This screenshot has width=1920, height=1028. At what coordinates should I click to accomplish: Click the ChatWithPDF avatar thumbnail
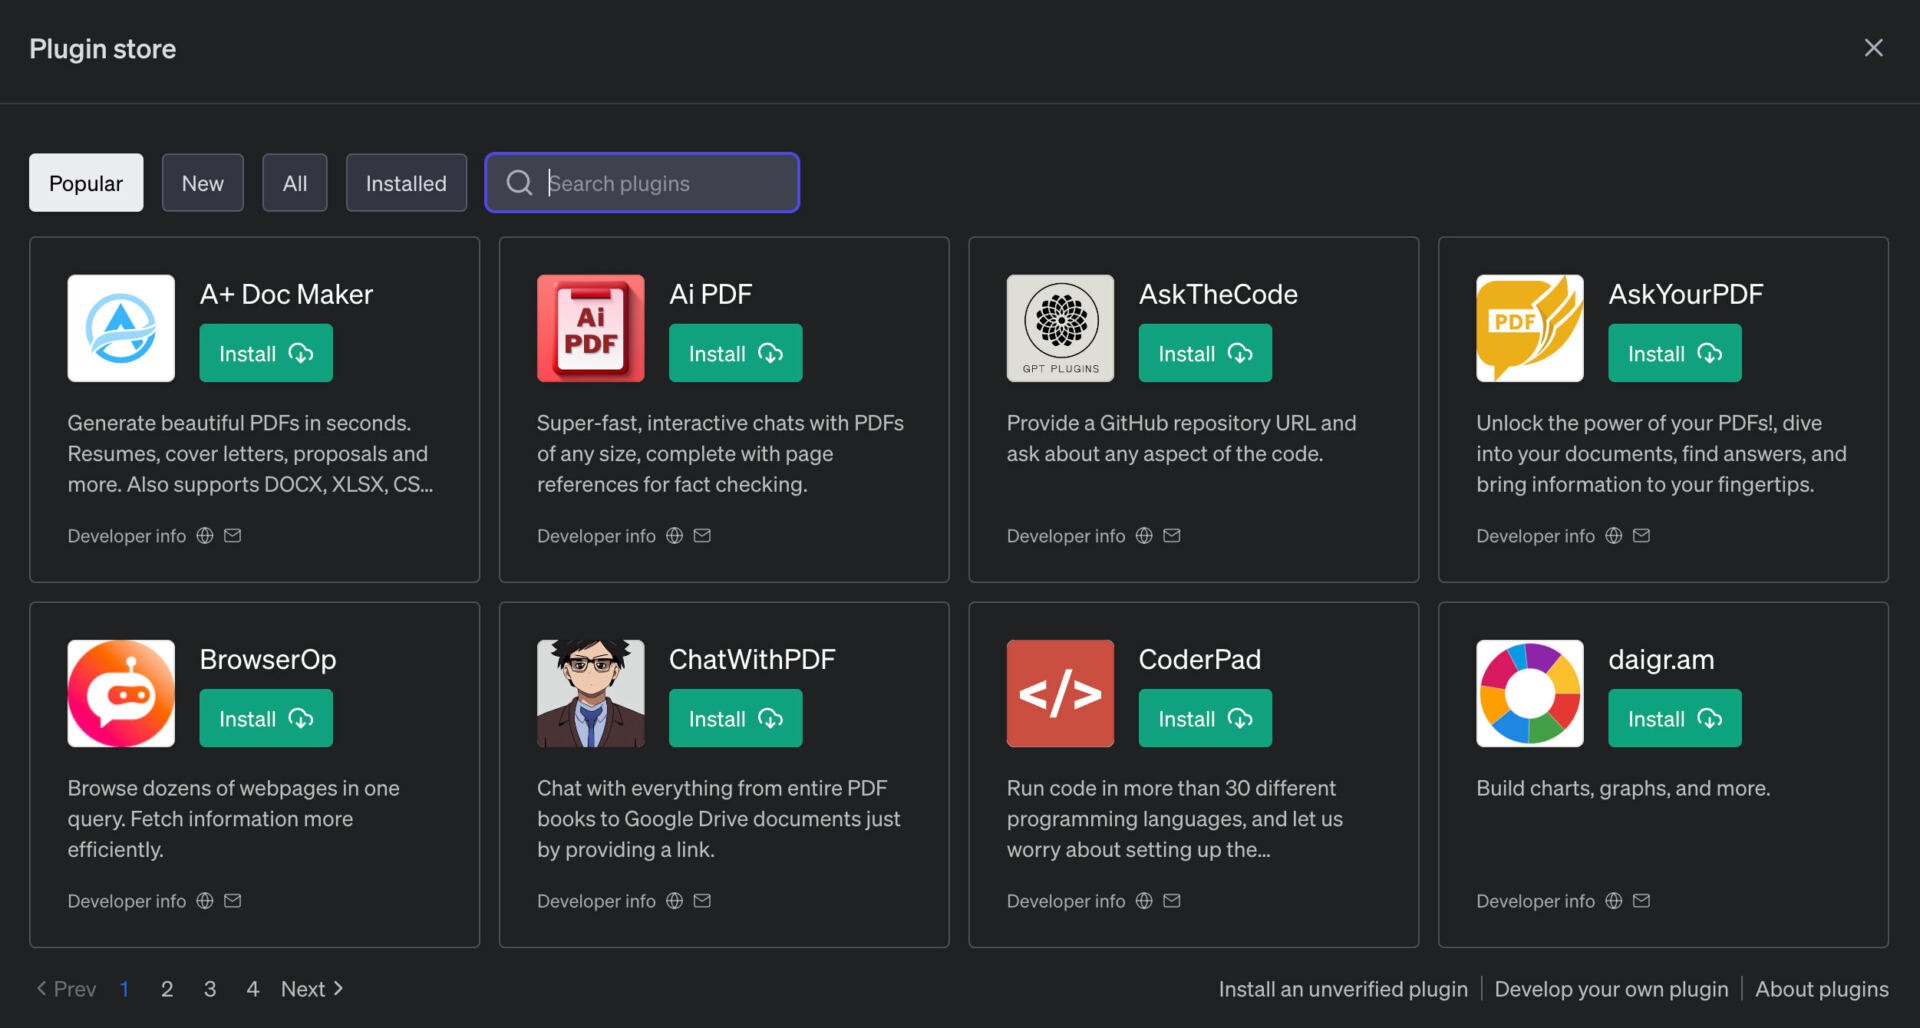590,693
